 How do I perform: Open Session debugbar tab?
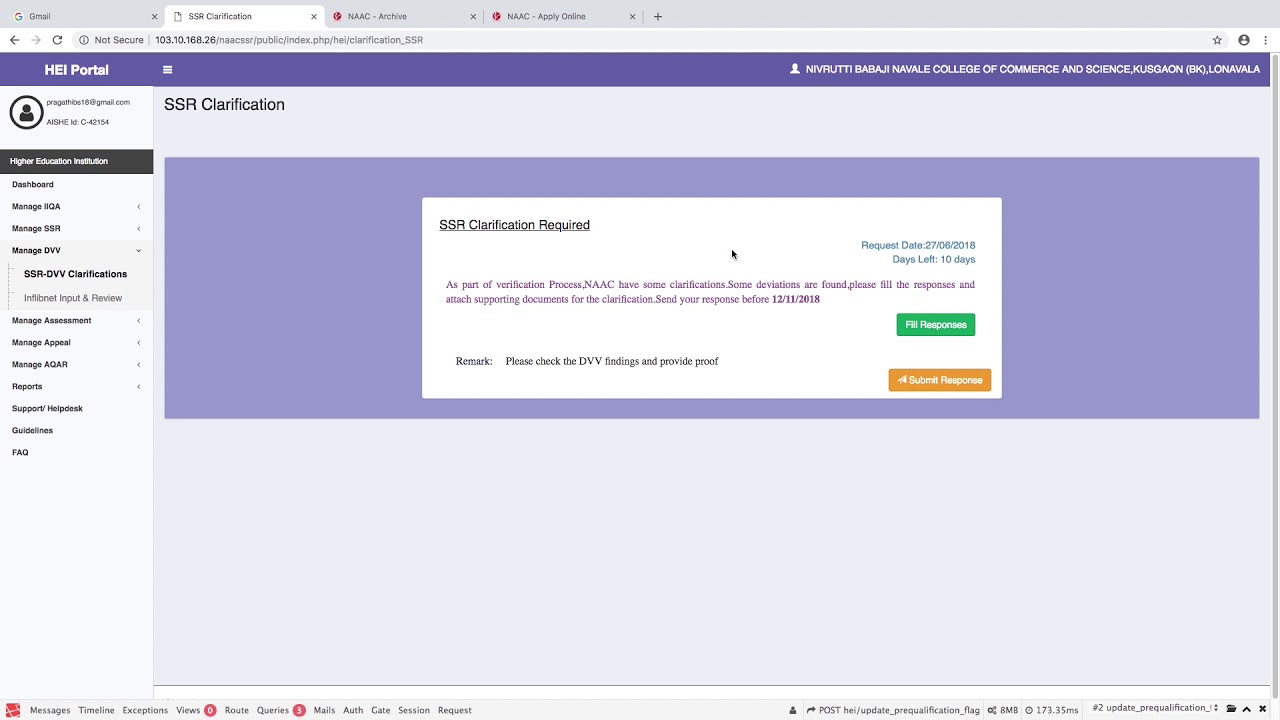[x=414, y=710]
